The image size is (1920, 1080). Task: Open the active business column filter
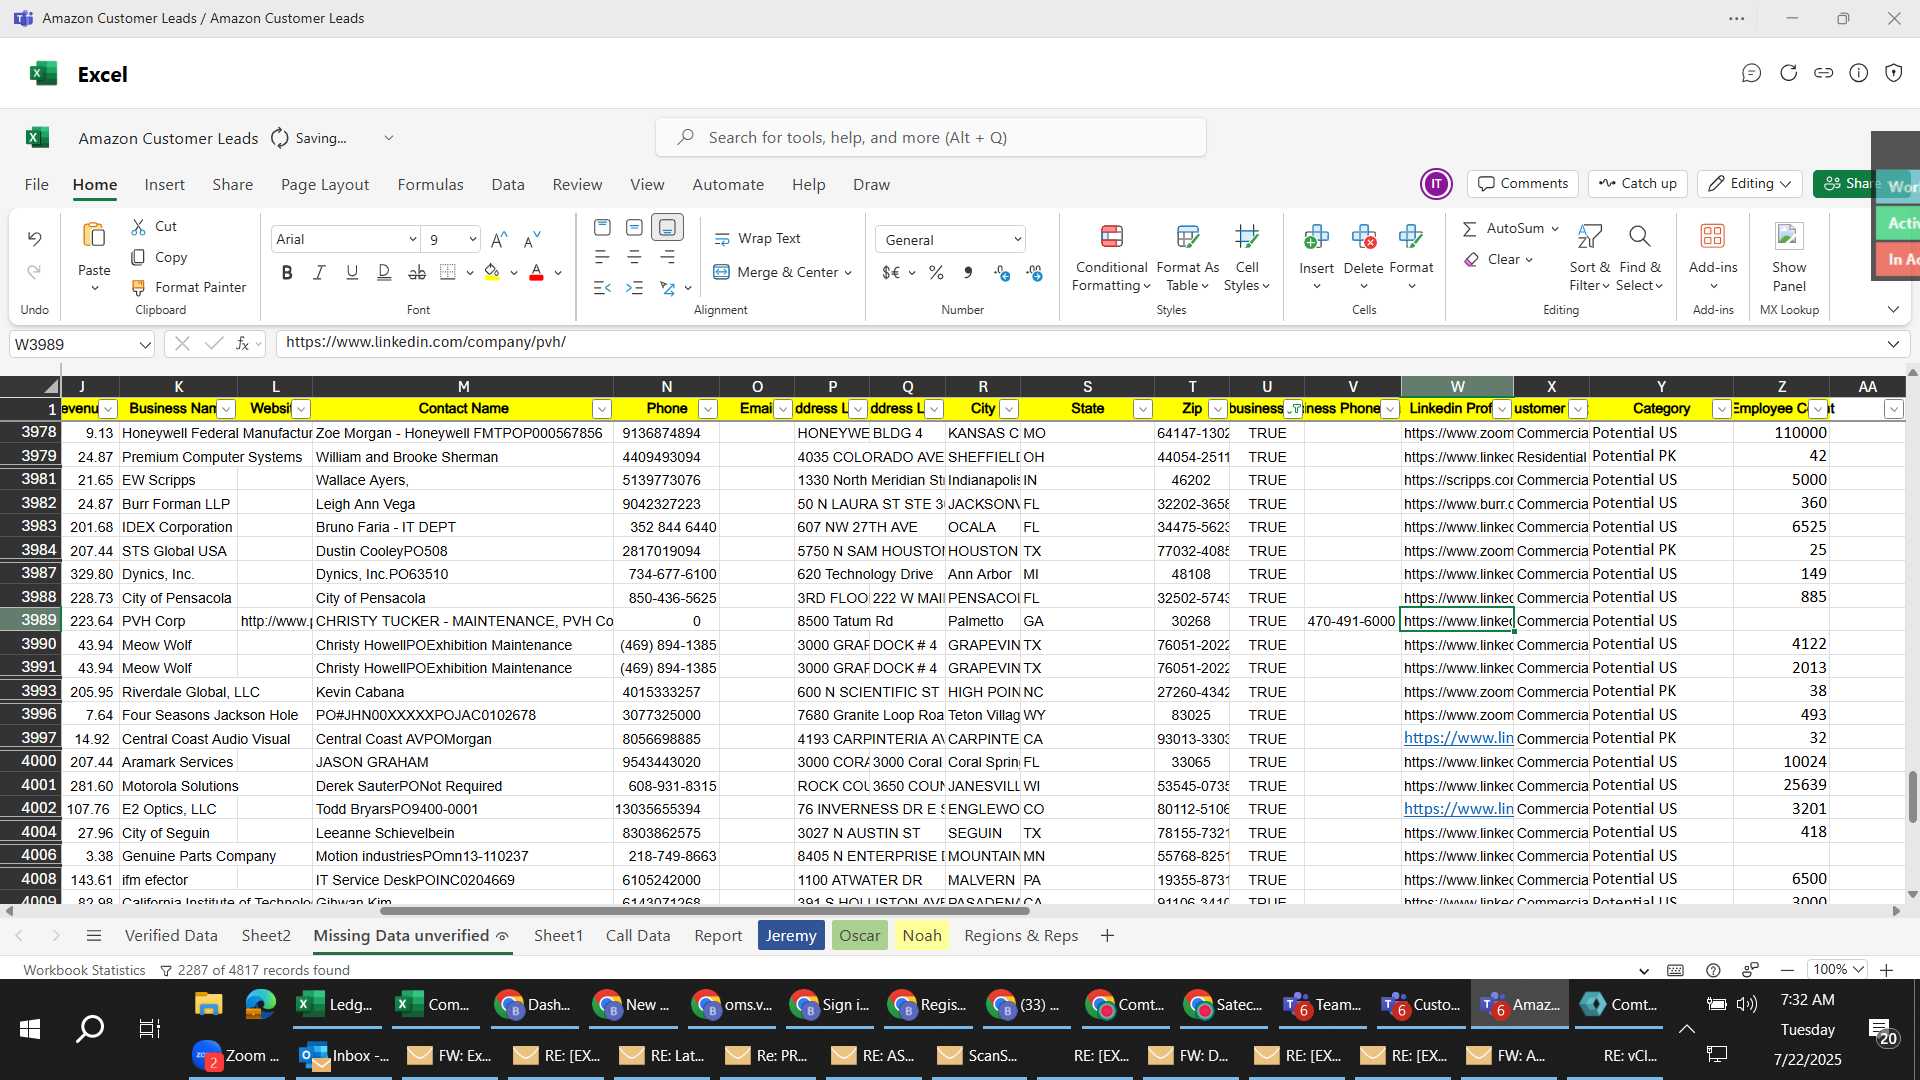click(x=1294, y=409)
